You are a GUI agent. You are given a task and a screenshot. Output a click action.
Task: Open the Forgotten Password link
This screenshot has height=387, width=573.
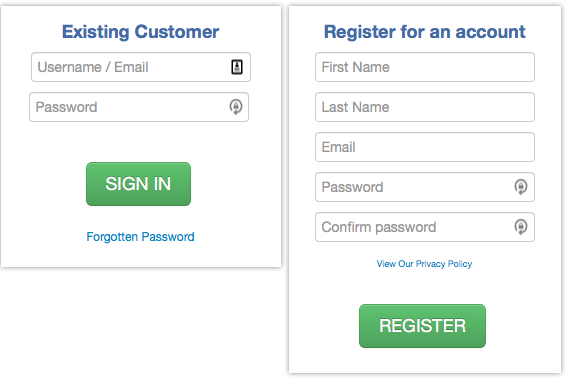140,237
